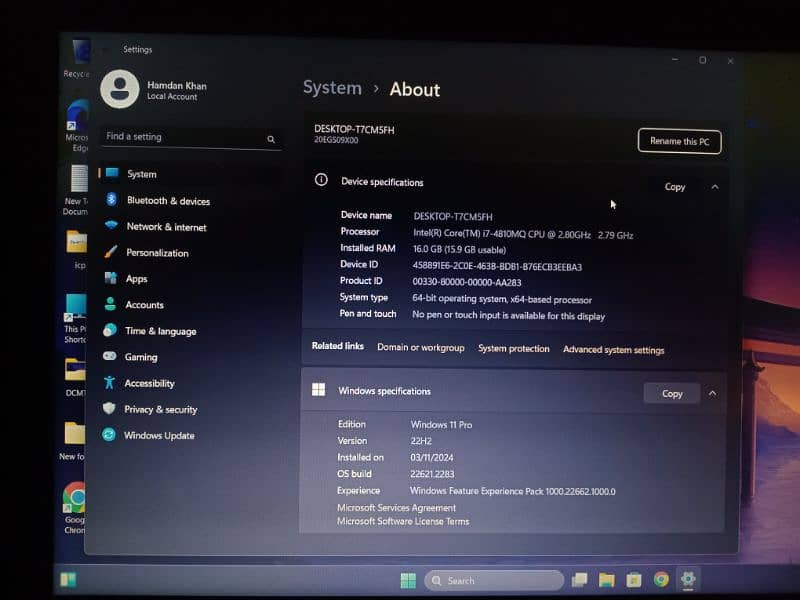Click the Edition value Windows 11 Pro
800x600 pixels.
click(x=441, y=424)
